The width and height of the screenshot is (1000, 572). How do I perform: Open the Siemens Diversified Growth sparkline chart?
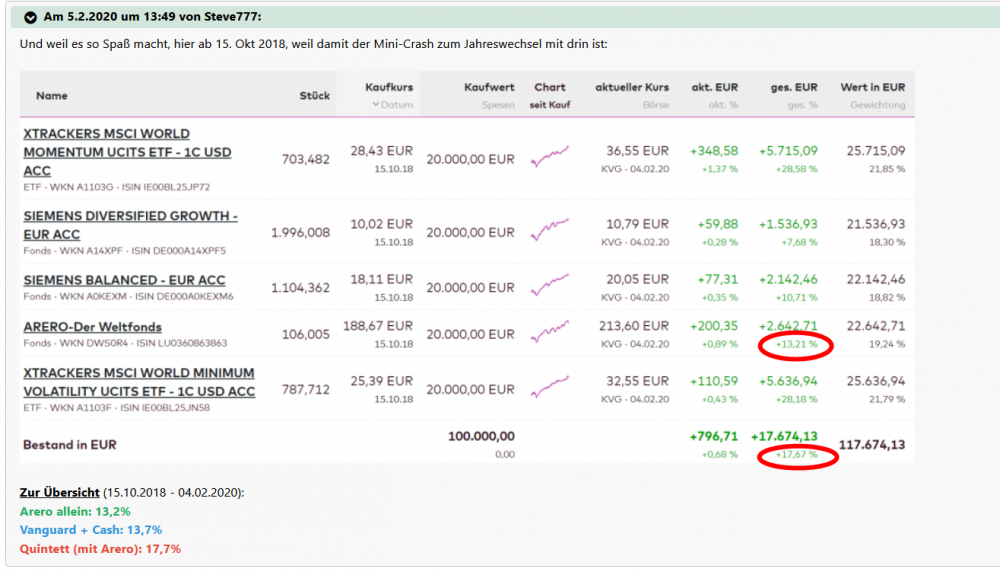pyautogui.click(x=549, y=230)
